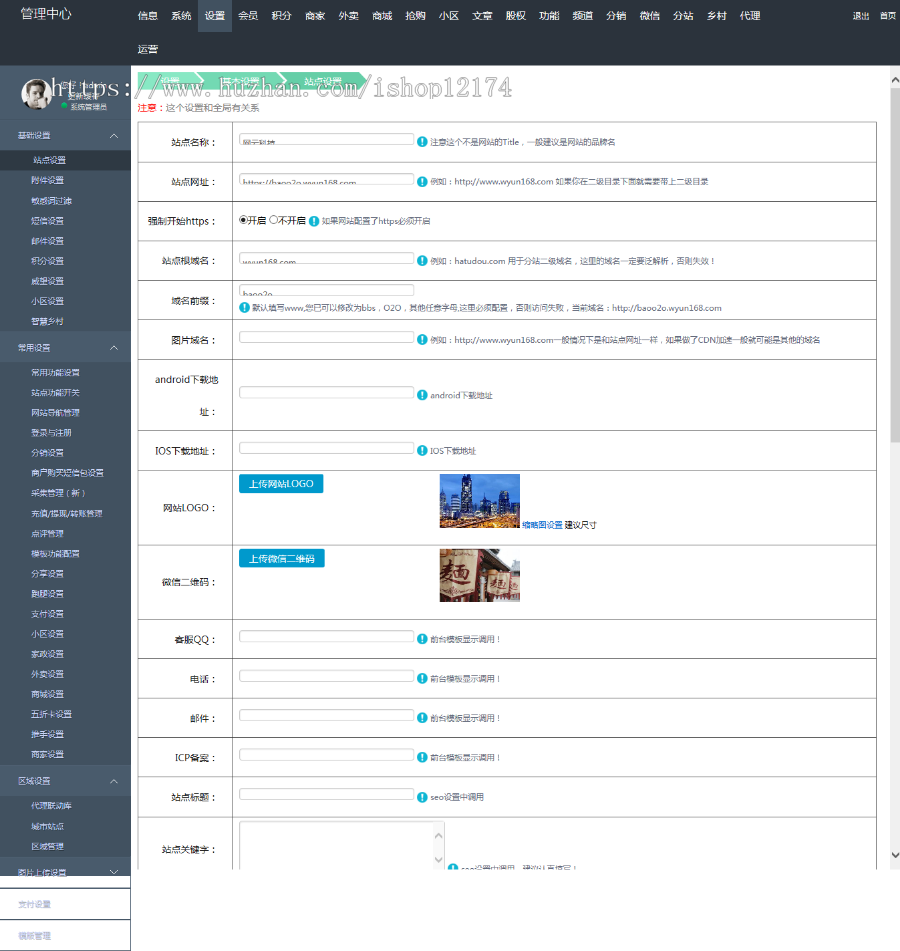
Task: Click 站点关键字 textarea scroll-down arrow
Action: (438, 859)
